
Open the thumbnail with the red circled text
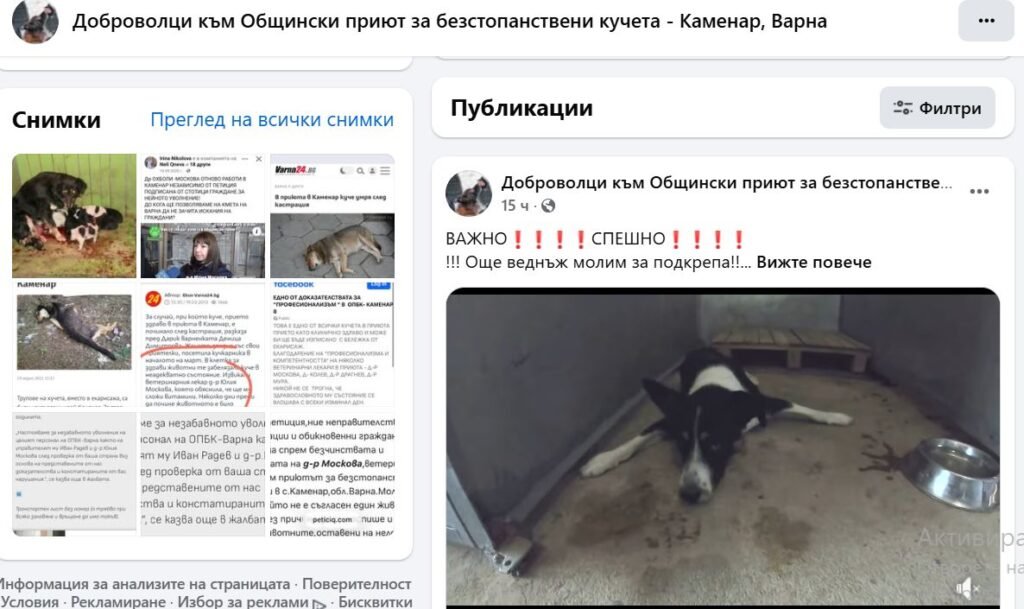tap(202, 345)
